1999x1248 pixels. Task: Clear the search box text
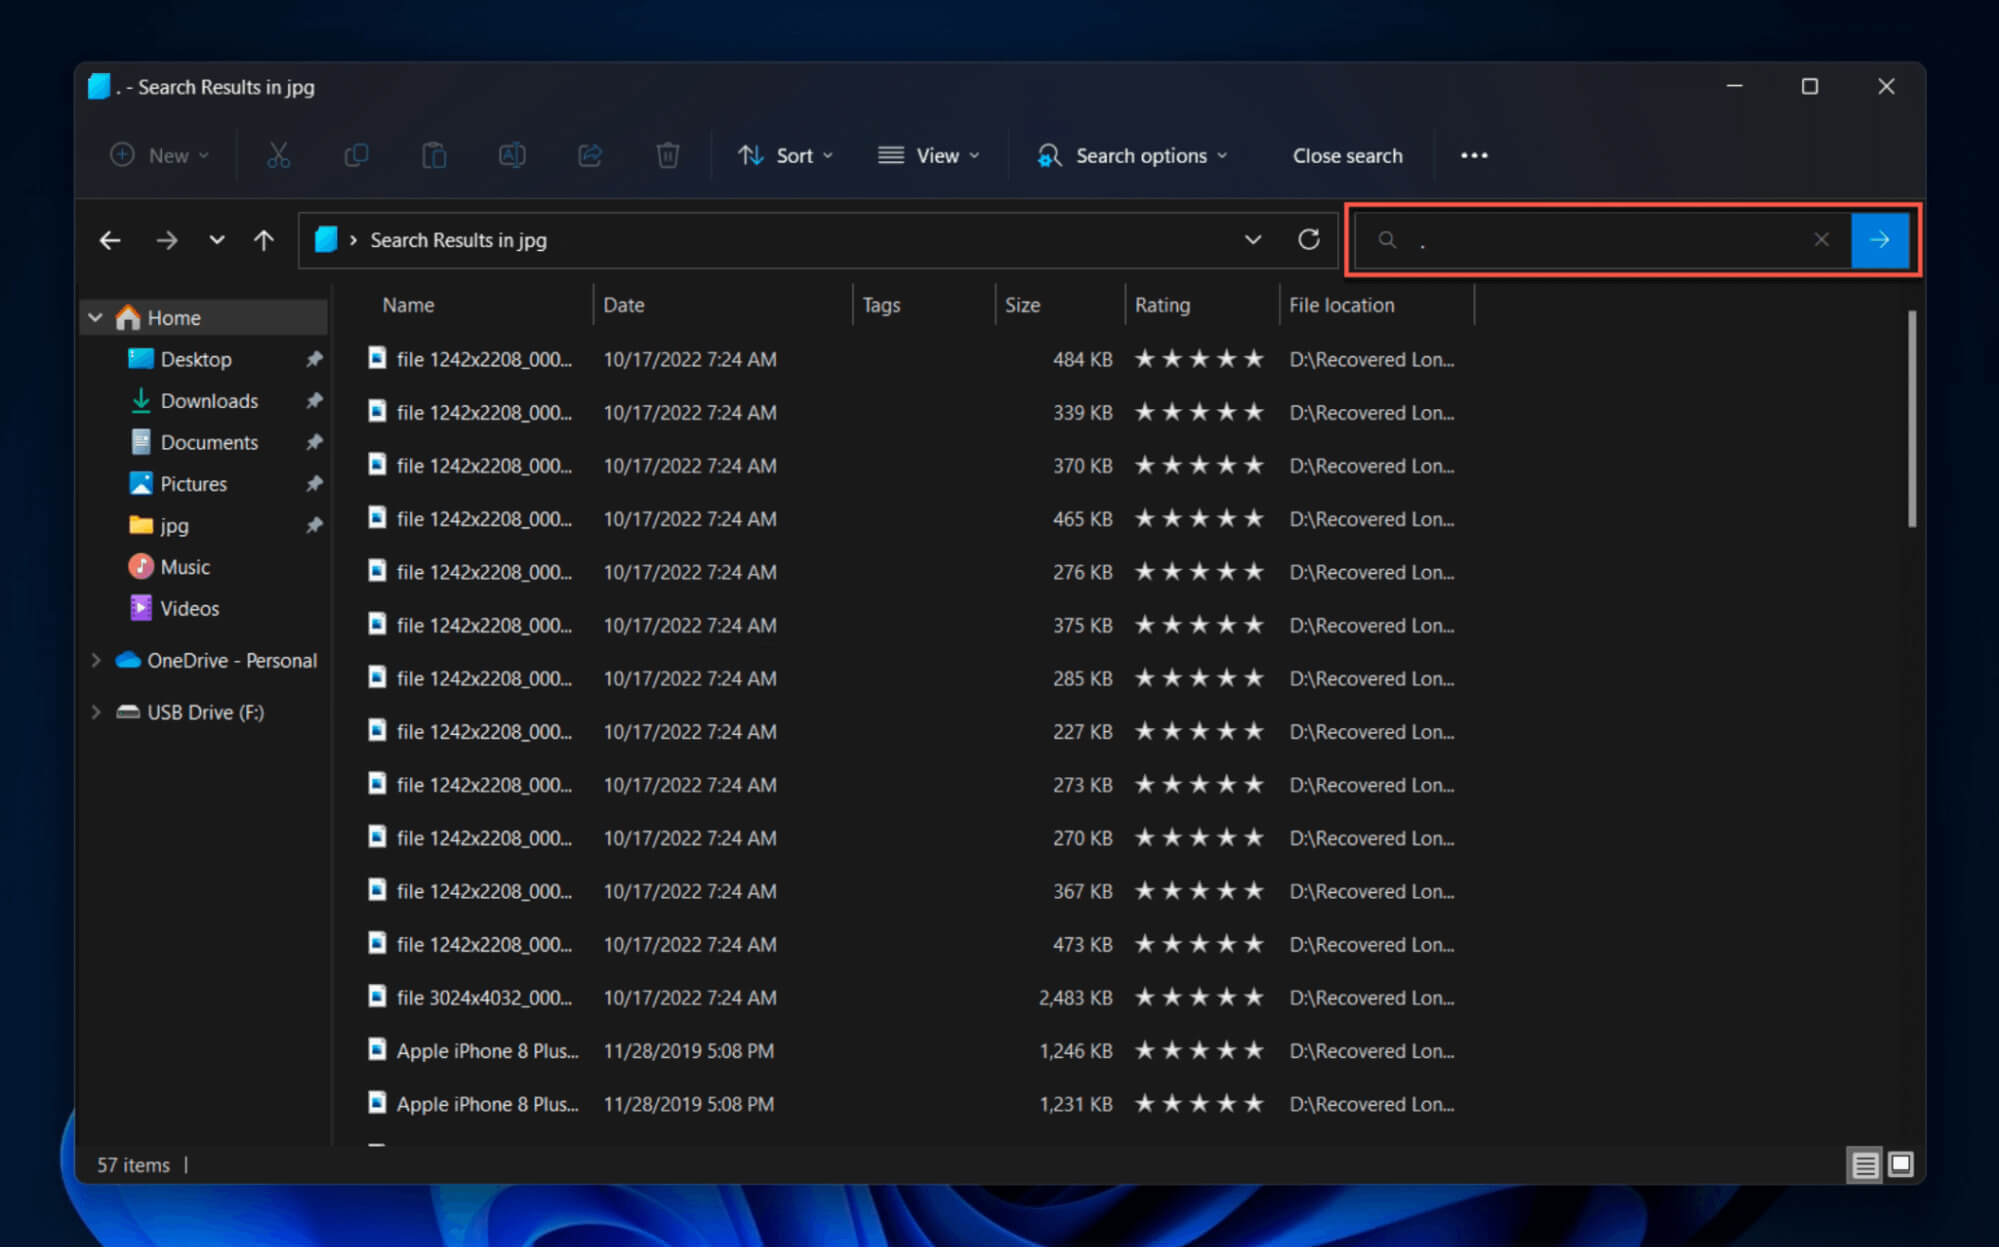pyautogui.click(x=1821, y=240)
